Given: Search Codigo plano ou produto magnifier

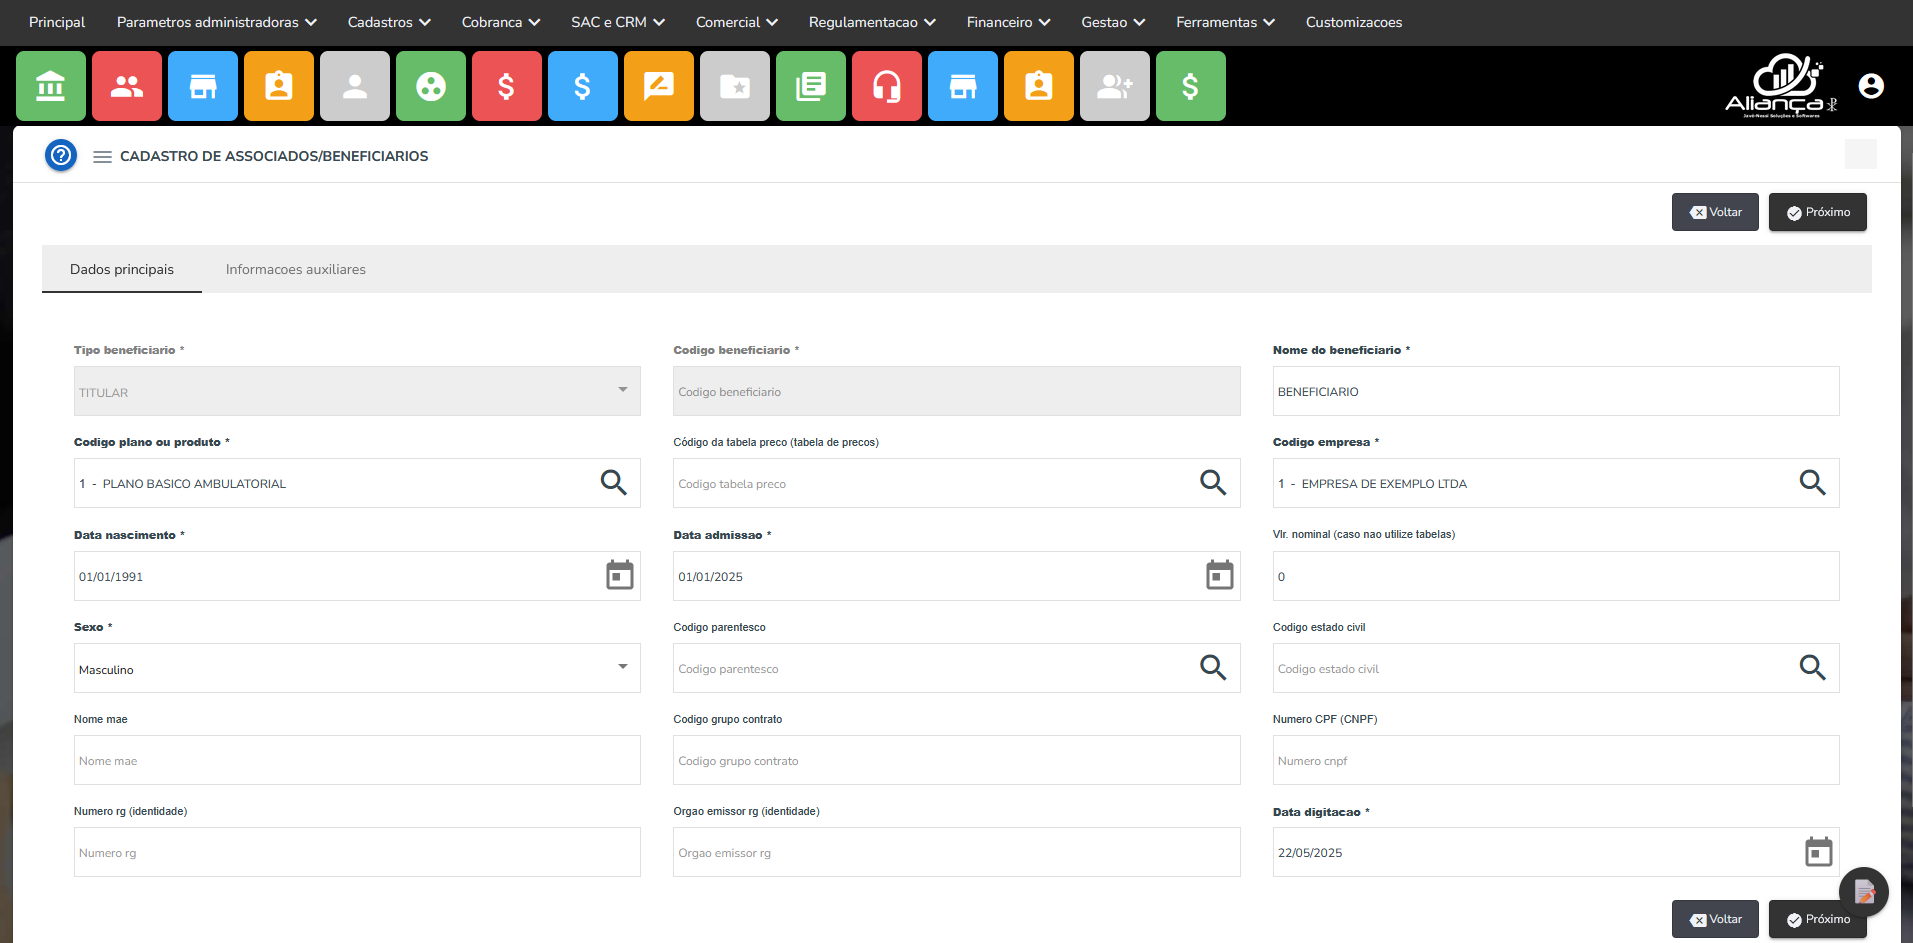Looking at the screenshot, I should pyautogui.click(x=613, y=483).
